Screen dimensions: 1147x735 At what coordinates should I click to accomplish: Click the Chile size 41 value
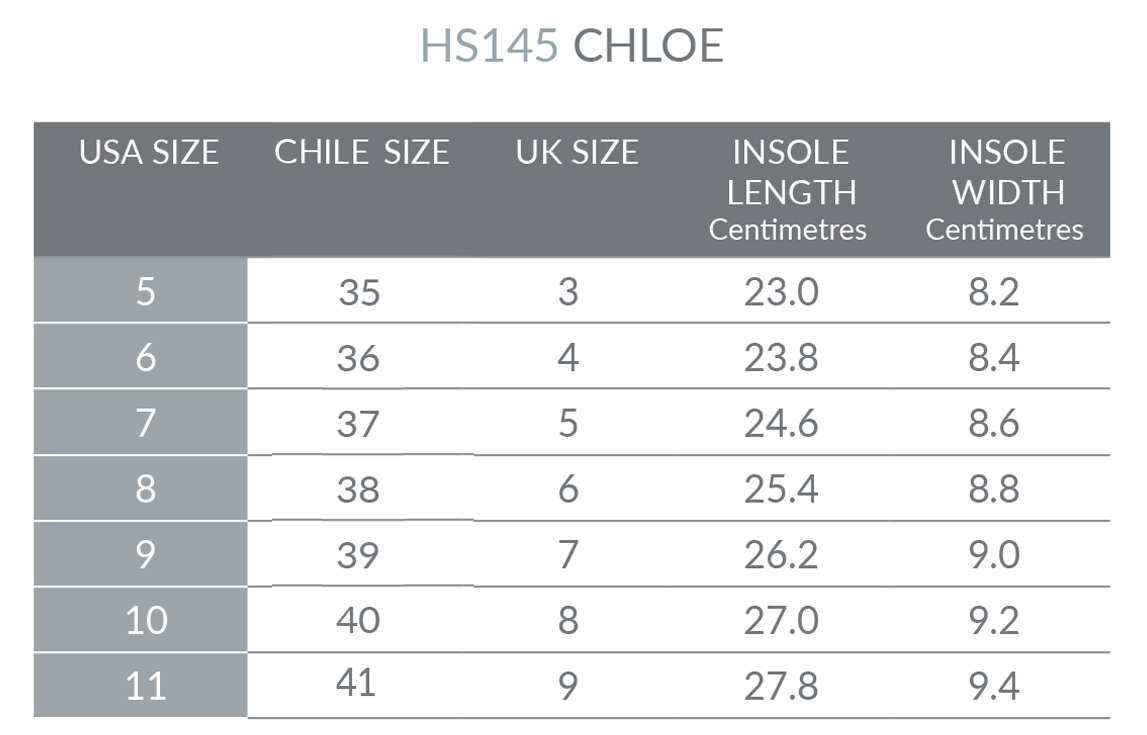[358, 683]
